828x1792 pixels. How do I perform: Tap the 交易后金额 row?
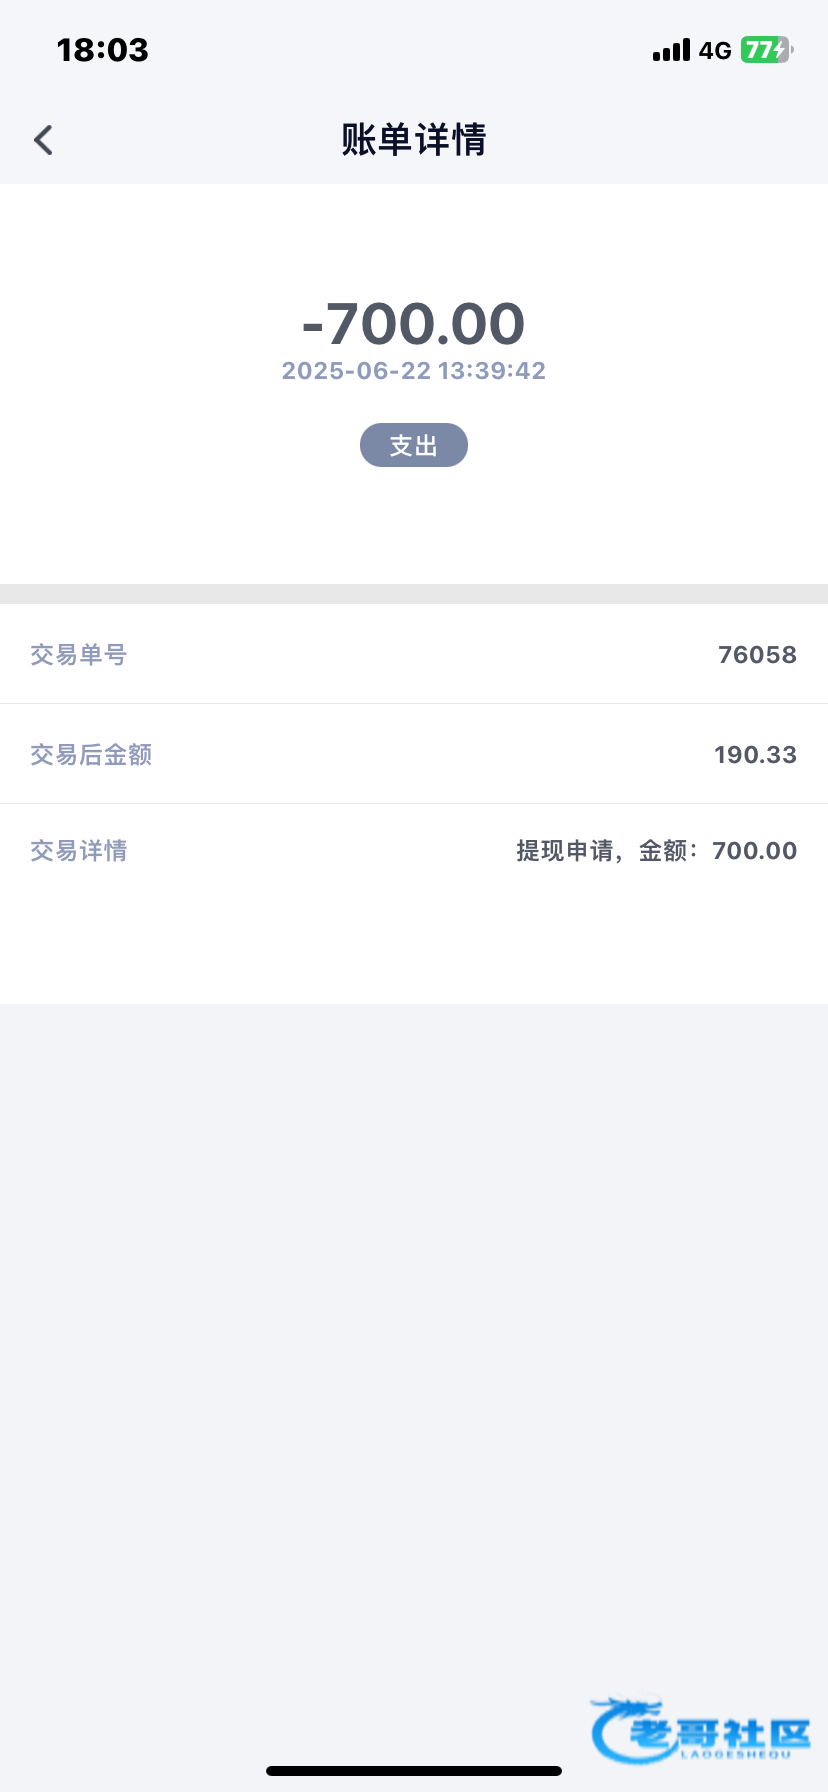coord(414,755)
